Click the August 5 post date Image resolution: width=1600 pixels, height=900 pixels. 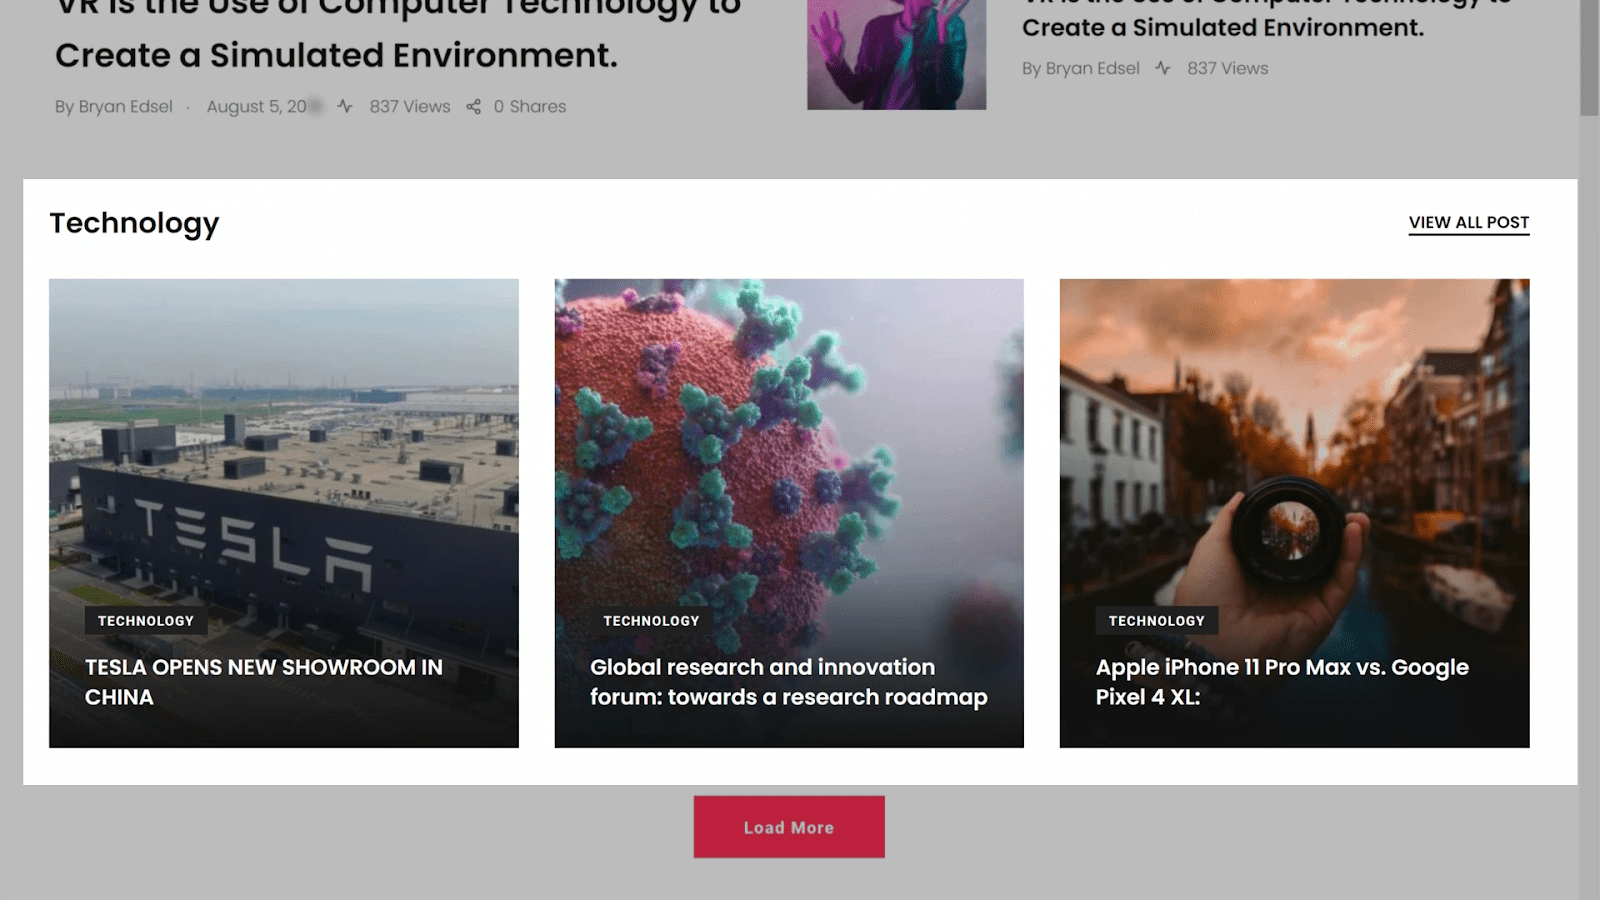coord(264,106)
